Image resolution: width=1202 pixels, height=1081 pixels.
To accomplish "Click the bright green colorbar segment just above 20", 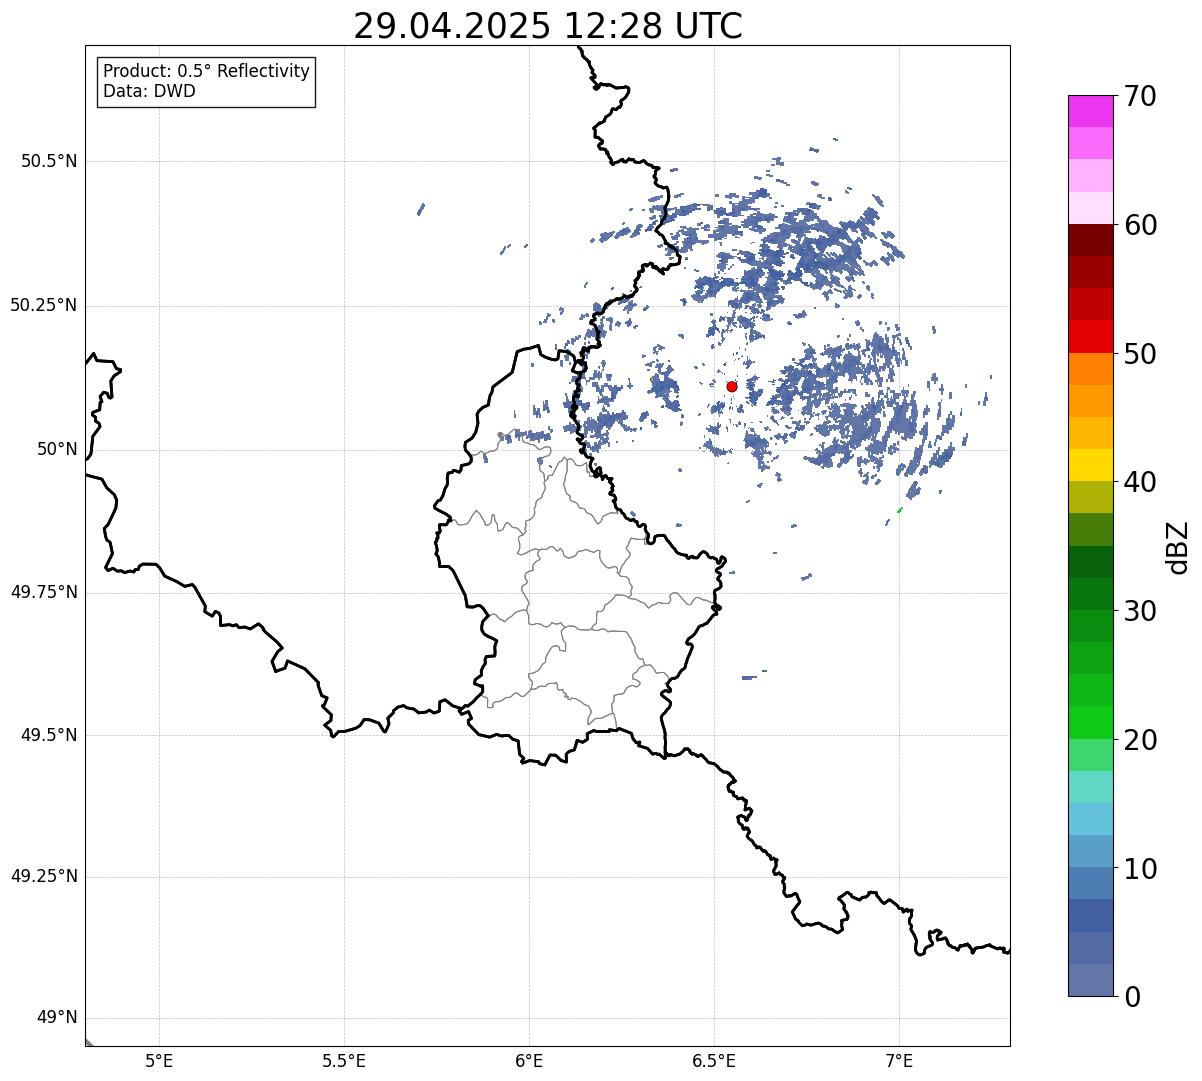I will tap(1091, 723).
